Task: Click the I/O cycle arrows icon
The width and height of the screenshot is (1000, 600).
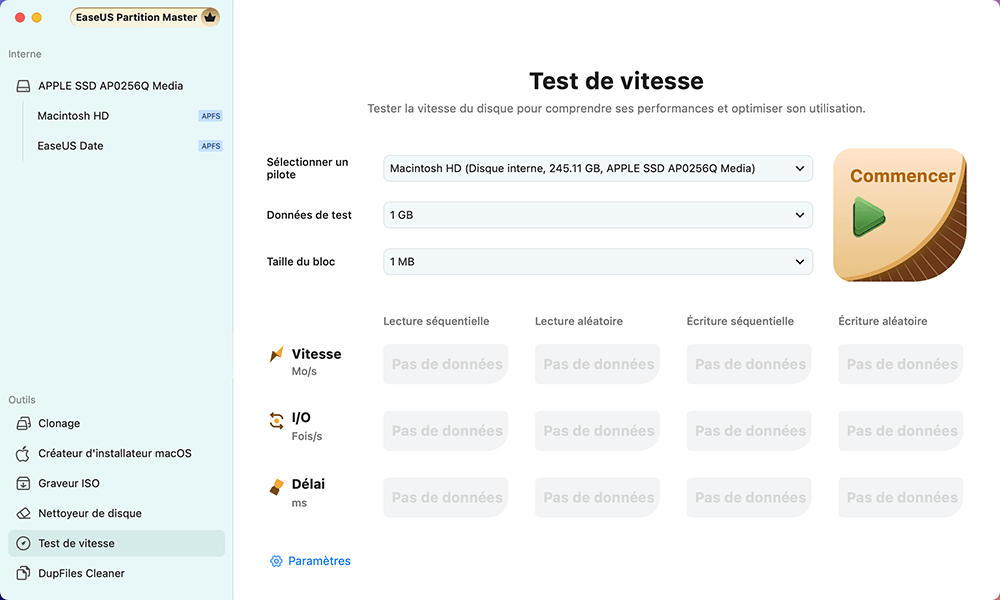Action: 276,420
